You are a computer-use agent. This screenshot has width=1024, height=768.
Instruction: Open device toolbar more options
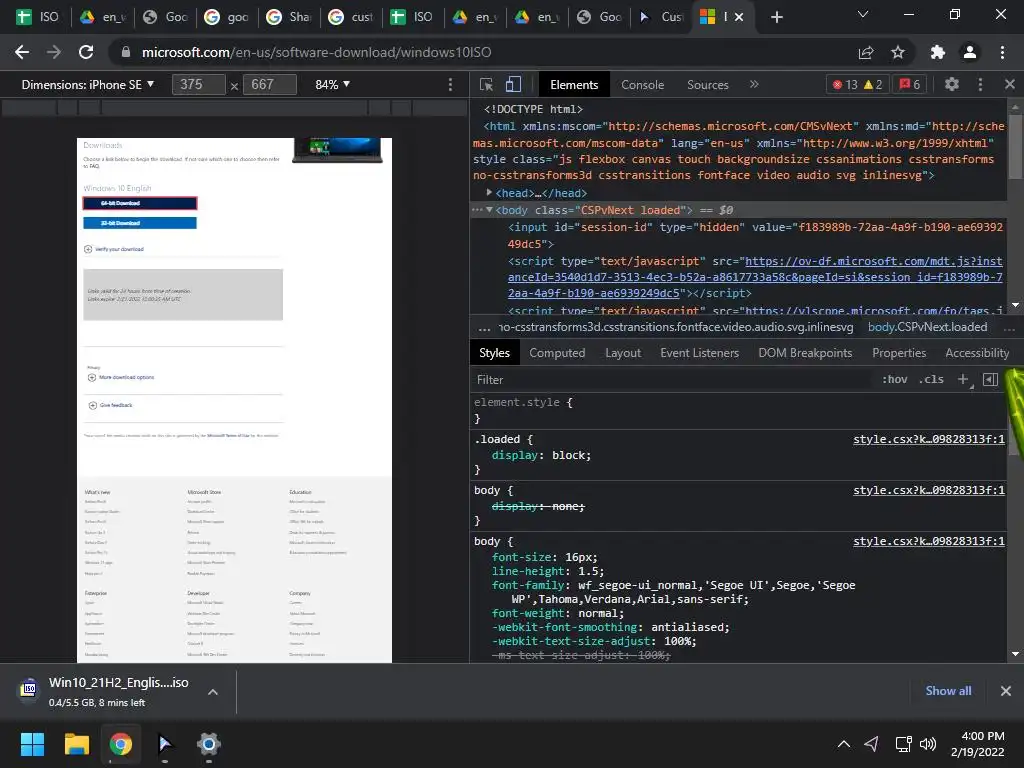pyautogui.click(x=450, y=85)
